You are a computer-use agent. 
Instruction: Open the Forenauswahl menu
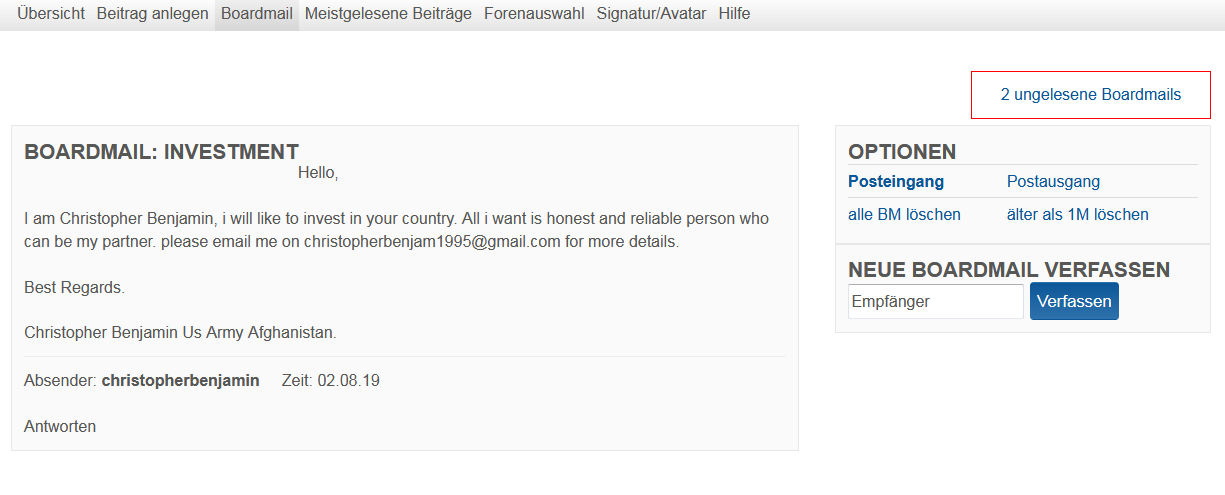(534, 14)
